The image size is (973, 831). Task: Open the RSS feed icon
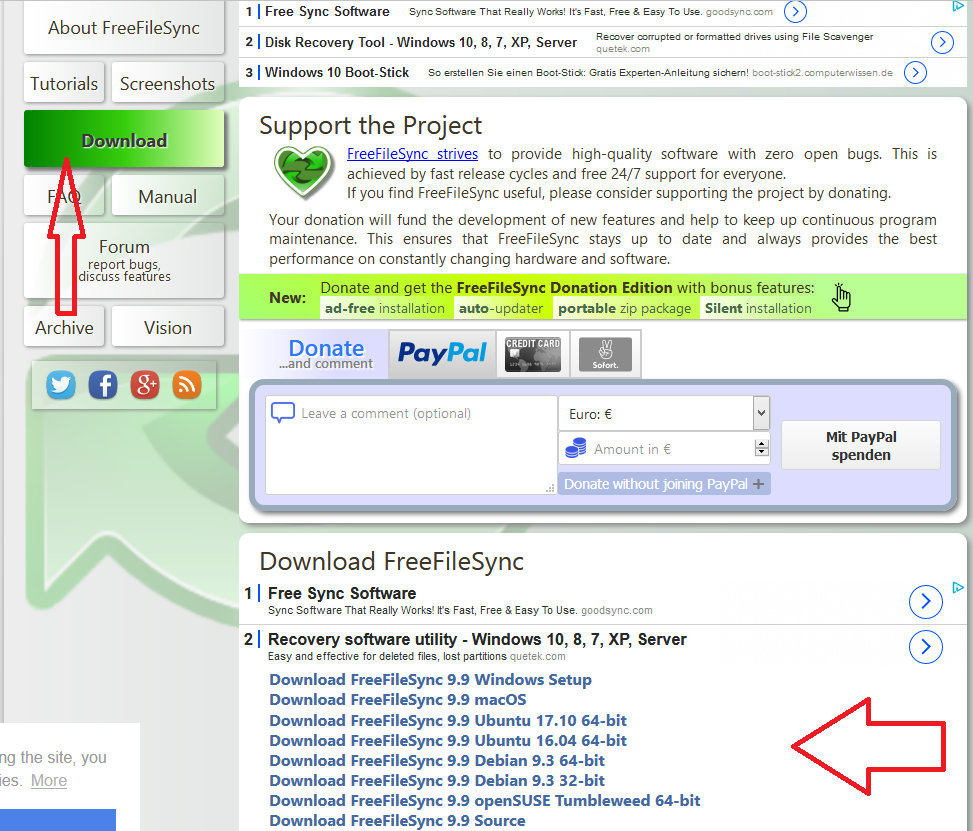point(187,384)
